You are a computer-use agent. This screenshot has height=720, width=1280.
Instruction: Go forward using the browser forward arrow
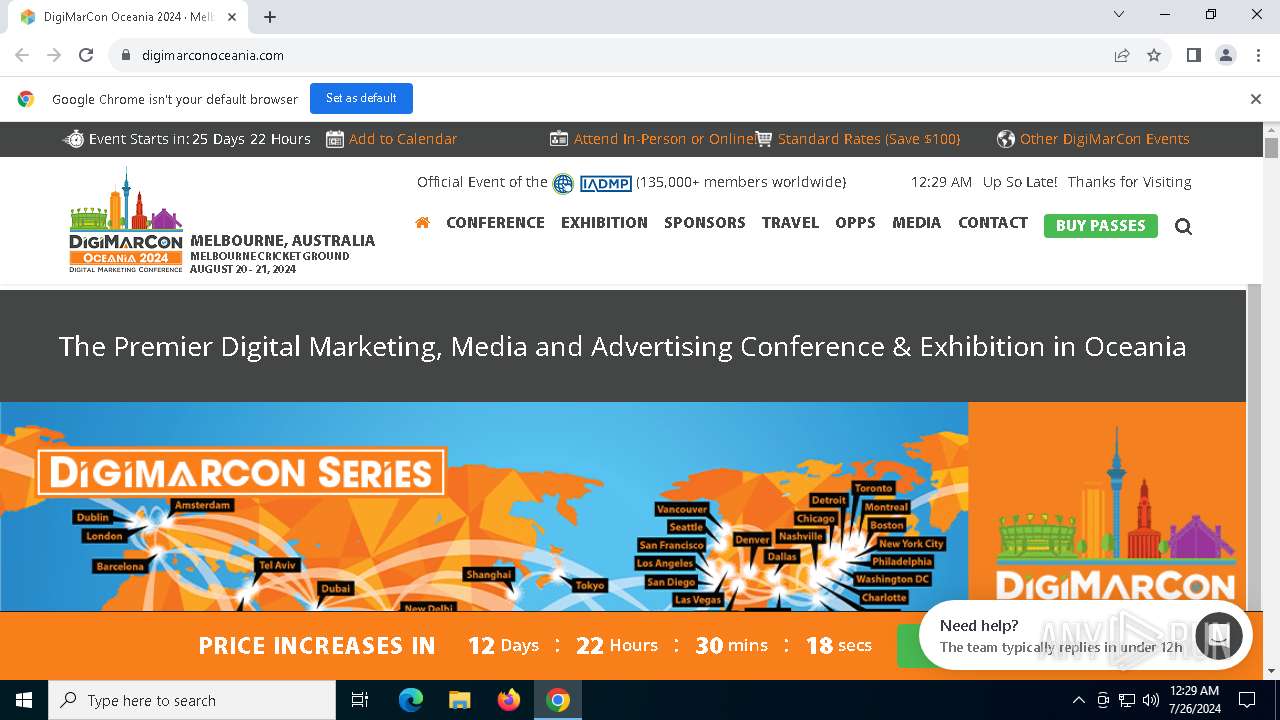[x=54, y=55]
